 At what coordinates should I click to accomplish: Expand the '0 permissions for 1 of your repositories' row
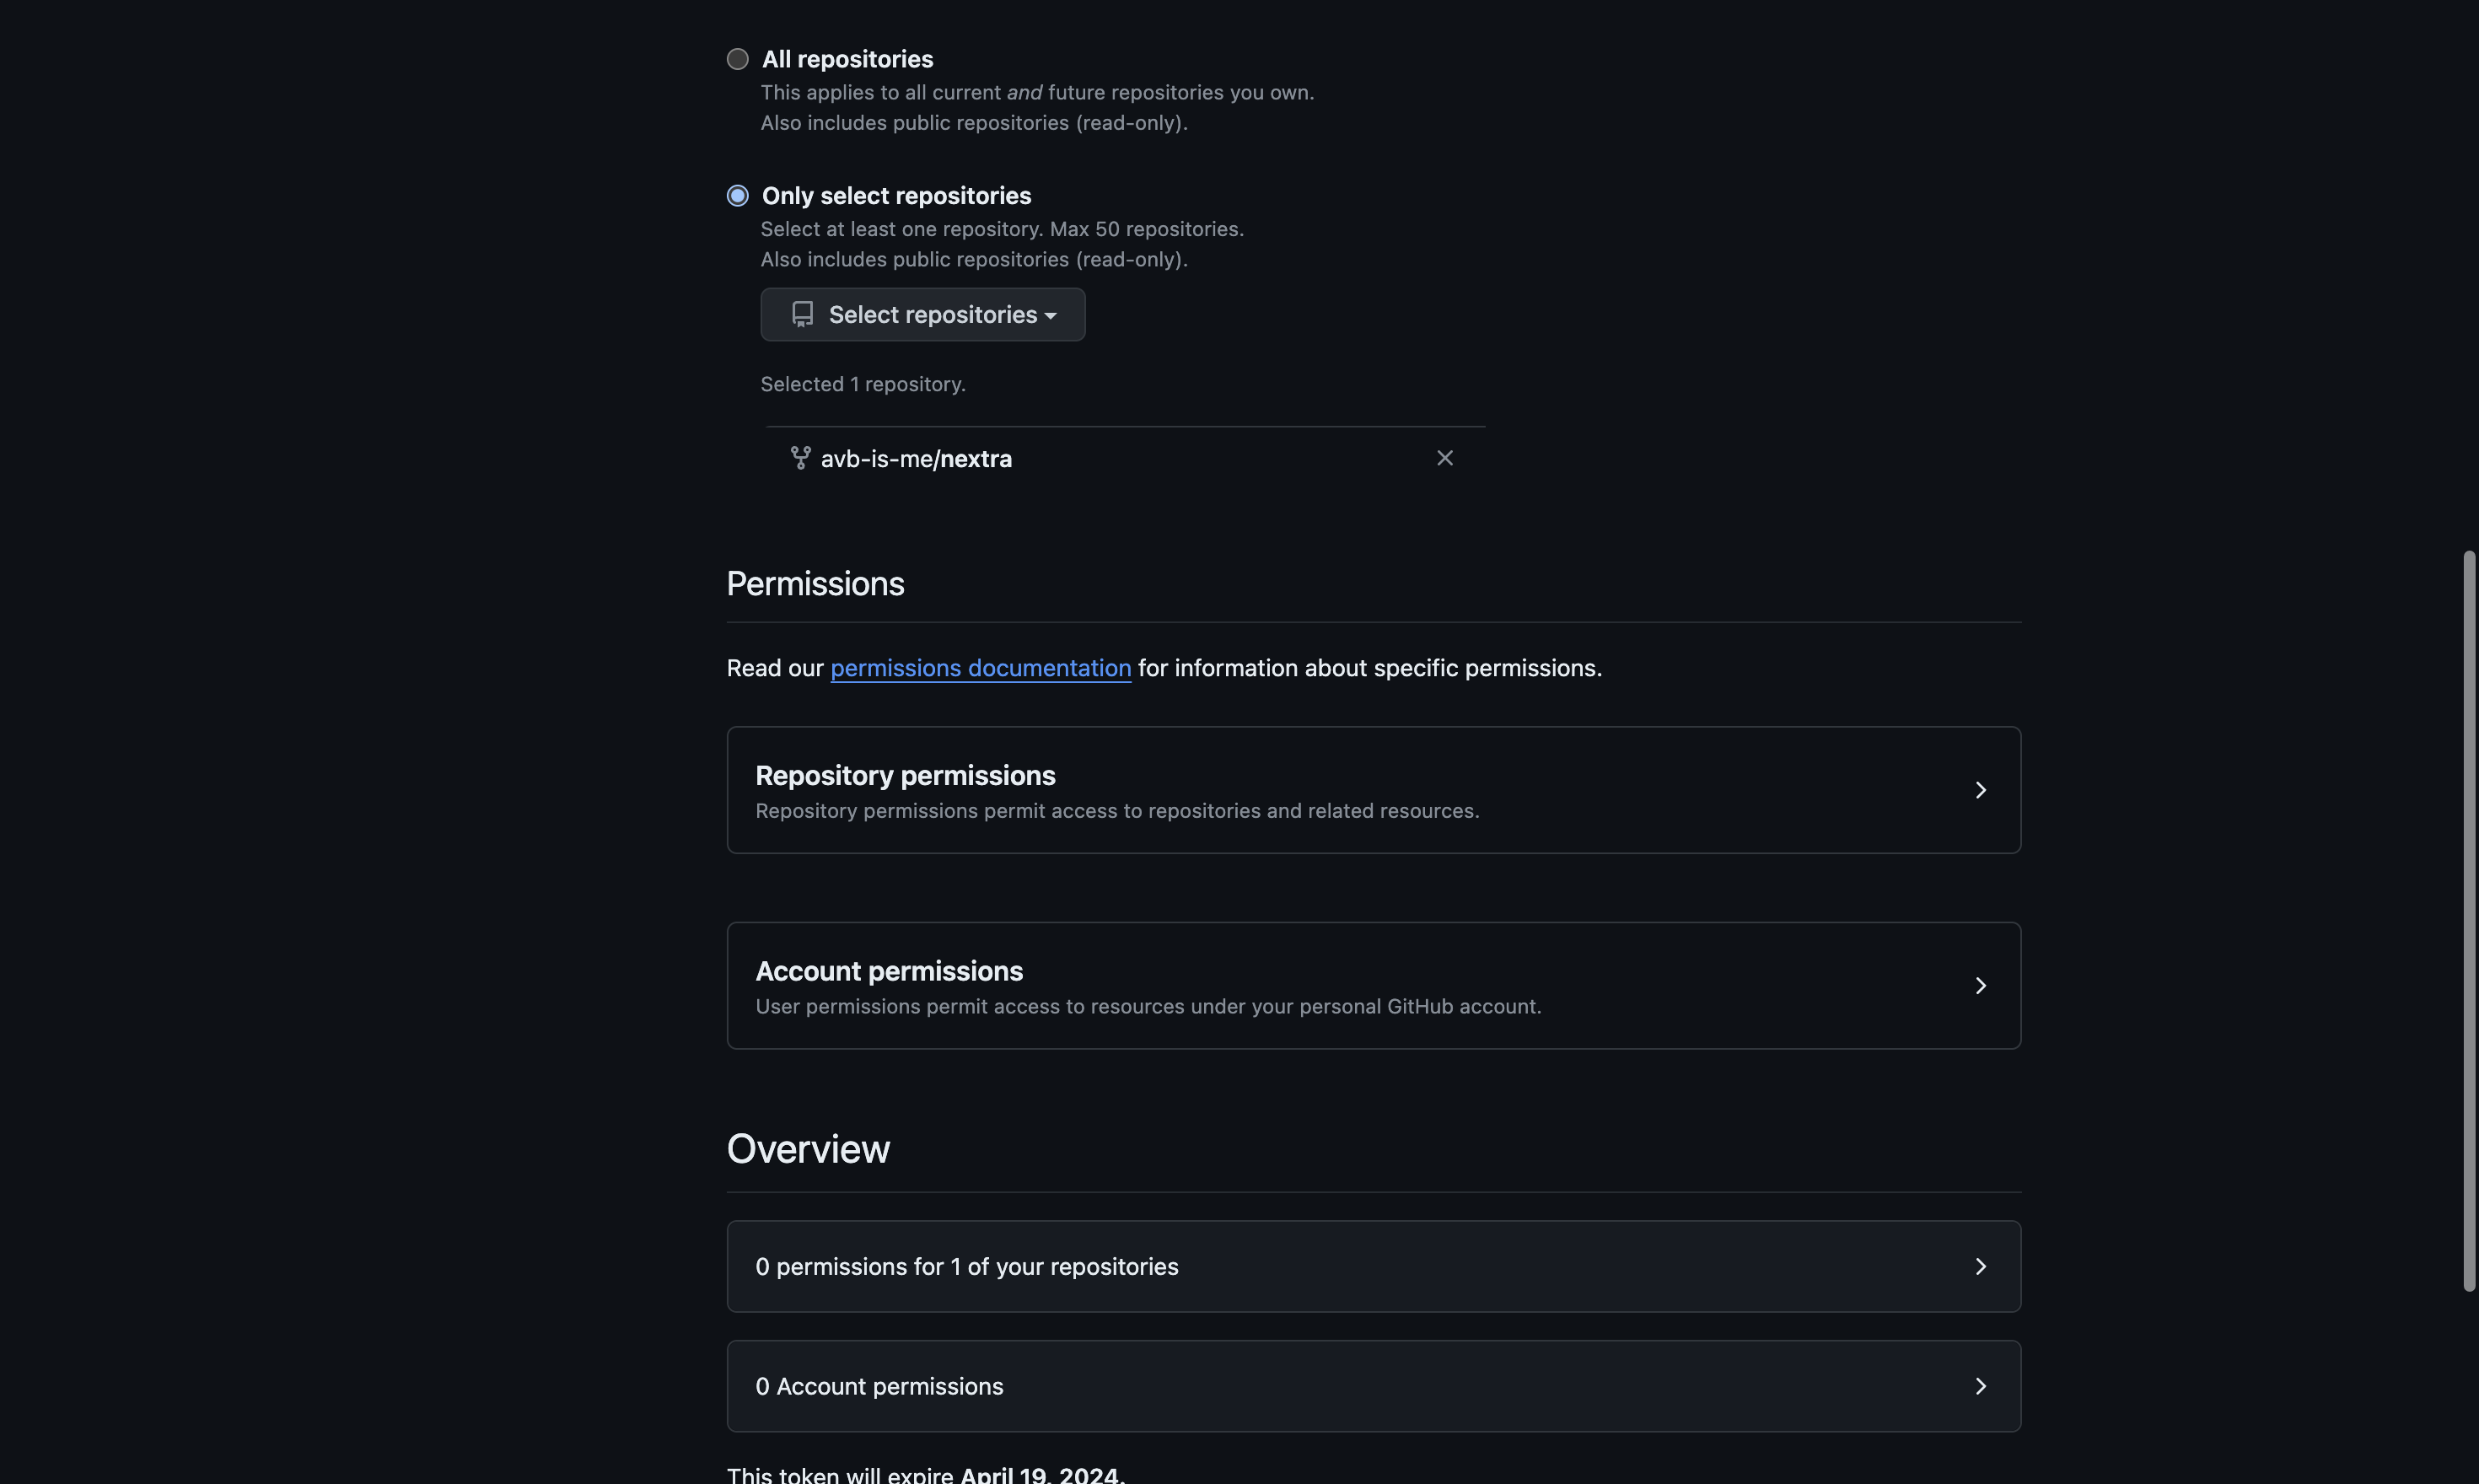1373,1266
